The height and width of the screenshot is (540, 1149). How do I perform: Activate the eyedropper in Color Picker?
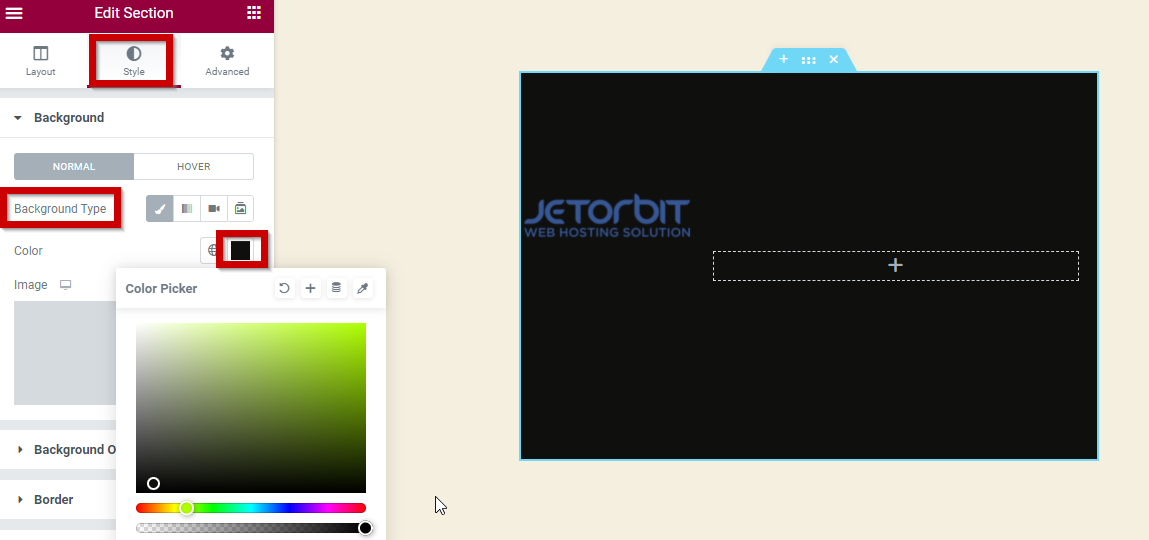click(363, 288)
